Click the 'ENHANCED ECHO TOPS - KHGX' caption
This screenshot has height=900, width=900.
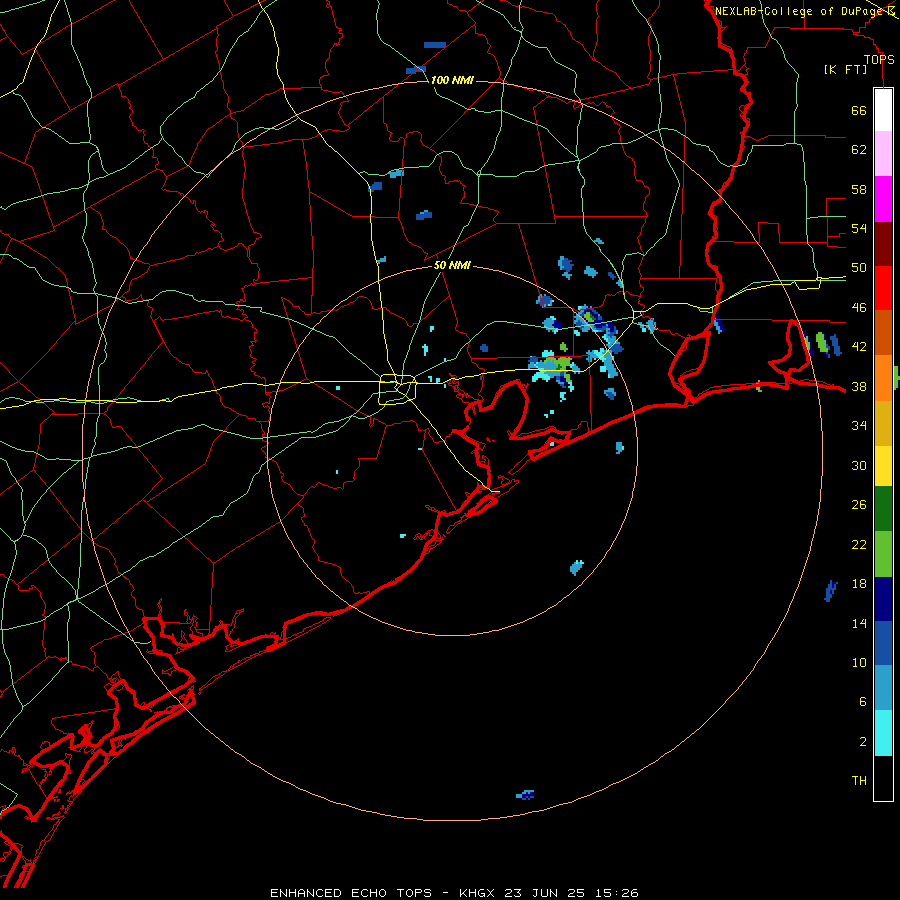pyautogui.click(x=382, y=893)
